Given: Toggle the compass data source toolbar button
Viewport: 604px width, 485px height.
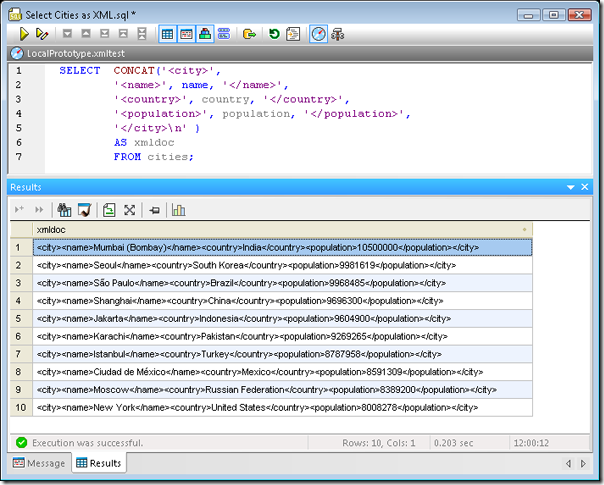Looking at the screenshot, I should [318, 33].
